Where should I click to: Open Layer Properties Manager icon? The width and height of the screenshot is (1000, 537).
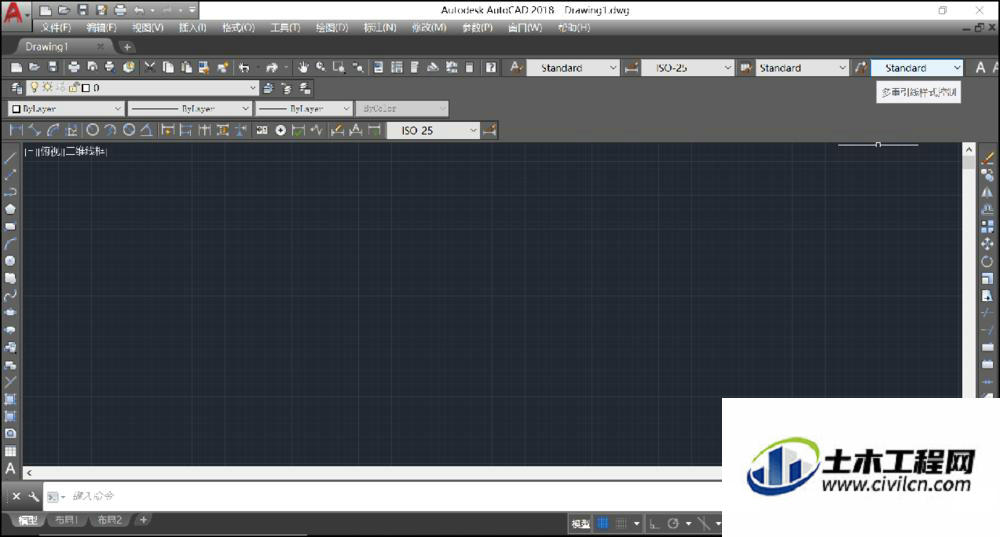coord(17,88)
